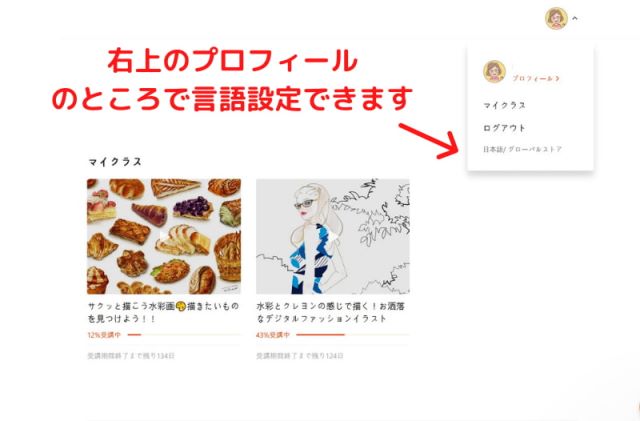The height and width of the screenshot is (421, 640).
Task: Click the avatar inside the dropdown panel
Action: pyautogui.click(x=494, y=71)
